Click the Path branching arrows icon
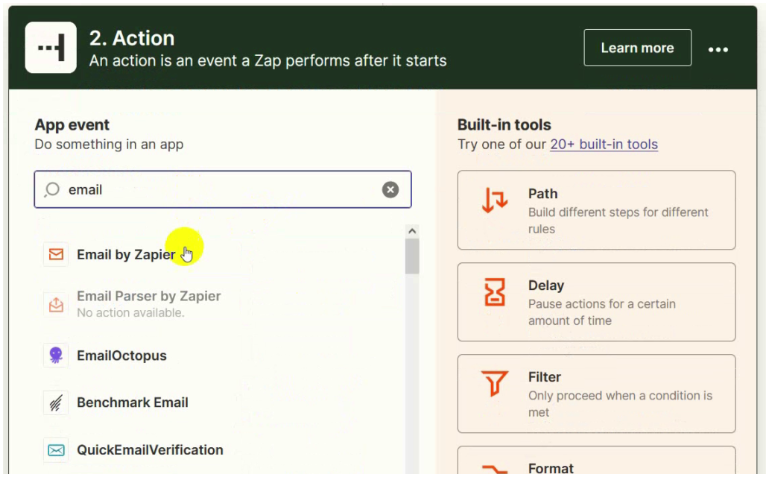 [495, 200]
